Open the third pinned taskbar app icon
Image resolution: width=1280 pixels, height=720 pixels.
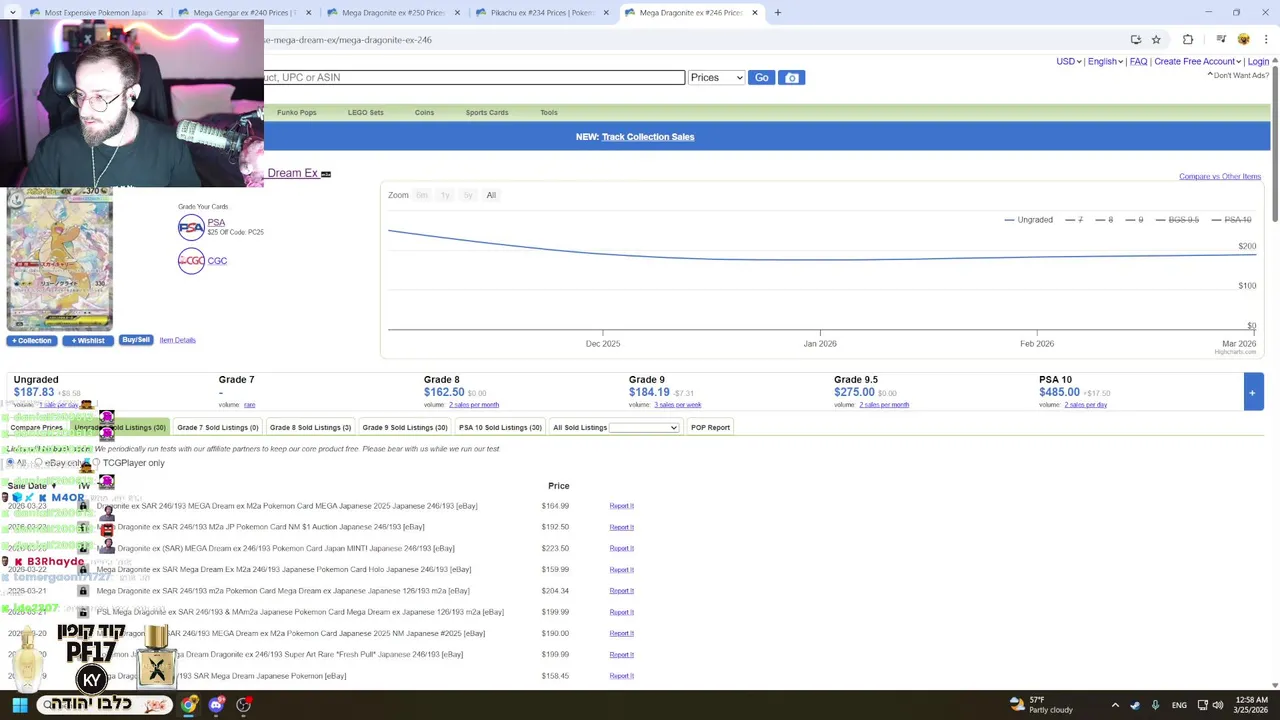coord(243,705)
